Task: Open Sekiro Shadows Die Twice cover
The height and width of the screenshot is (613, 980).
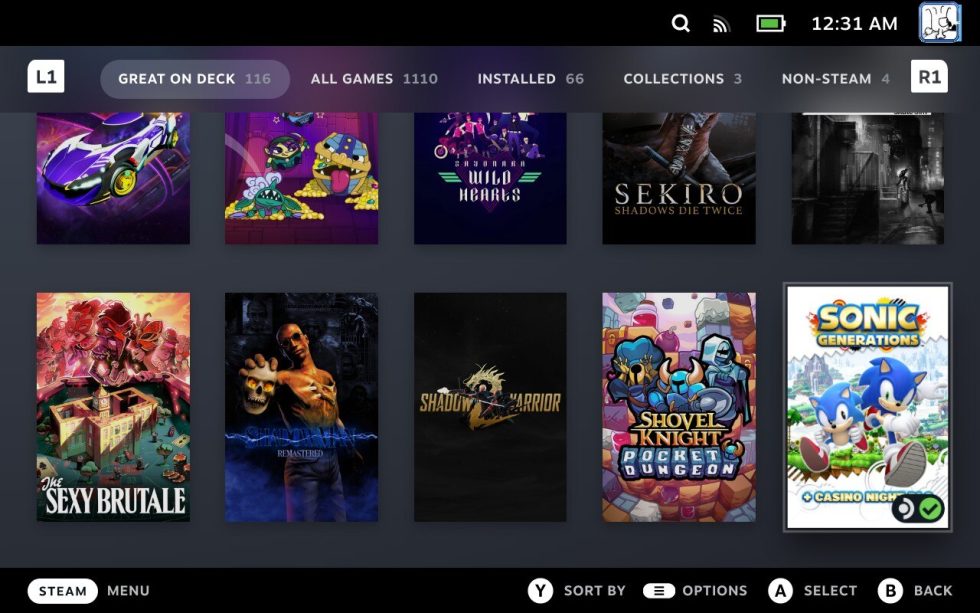Action: tap(679, 178)
